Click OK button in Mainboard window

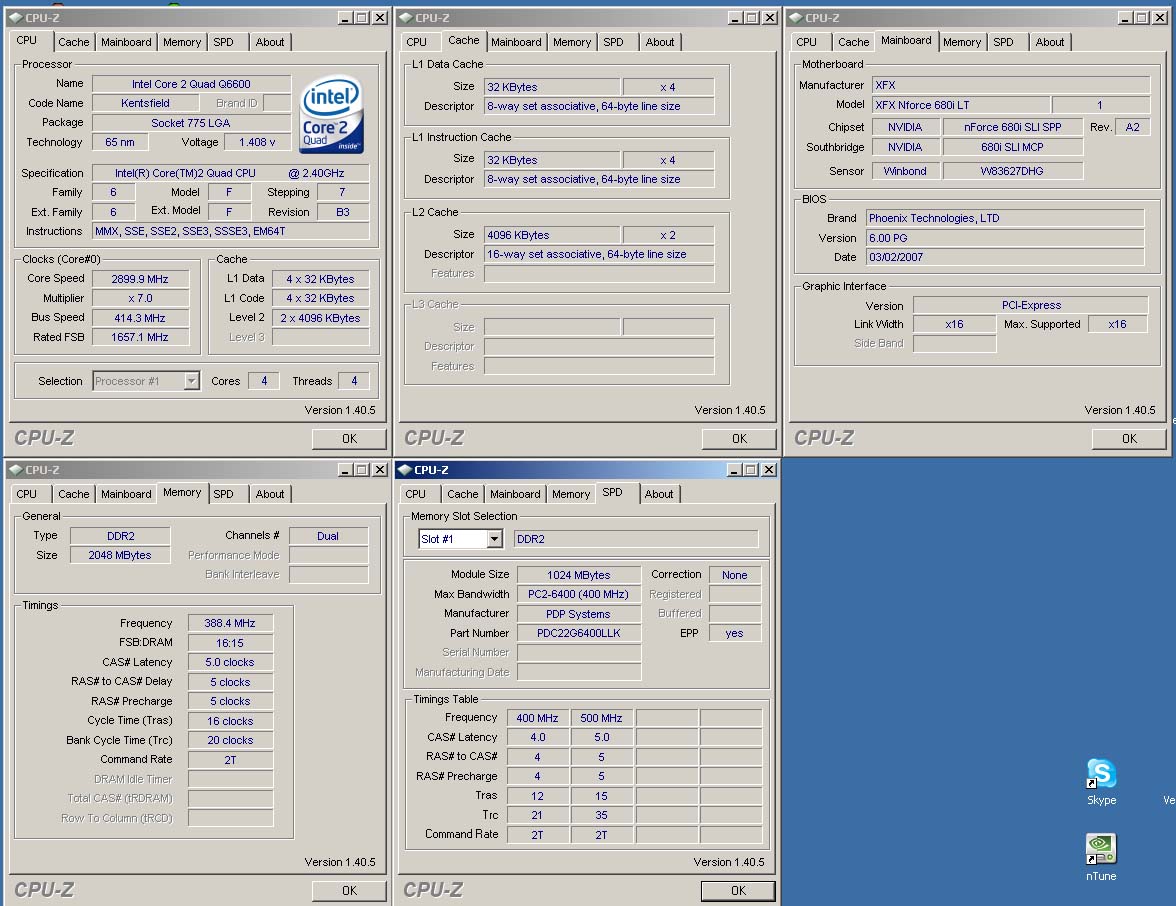click(1130, 439)
